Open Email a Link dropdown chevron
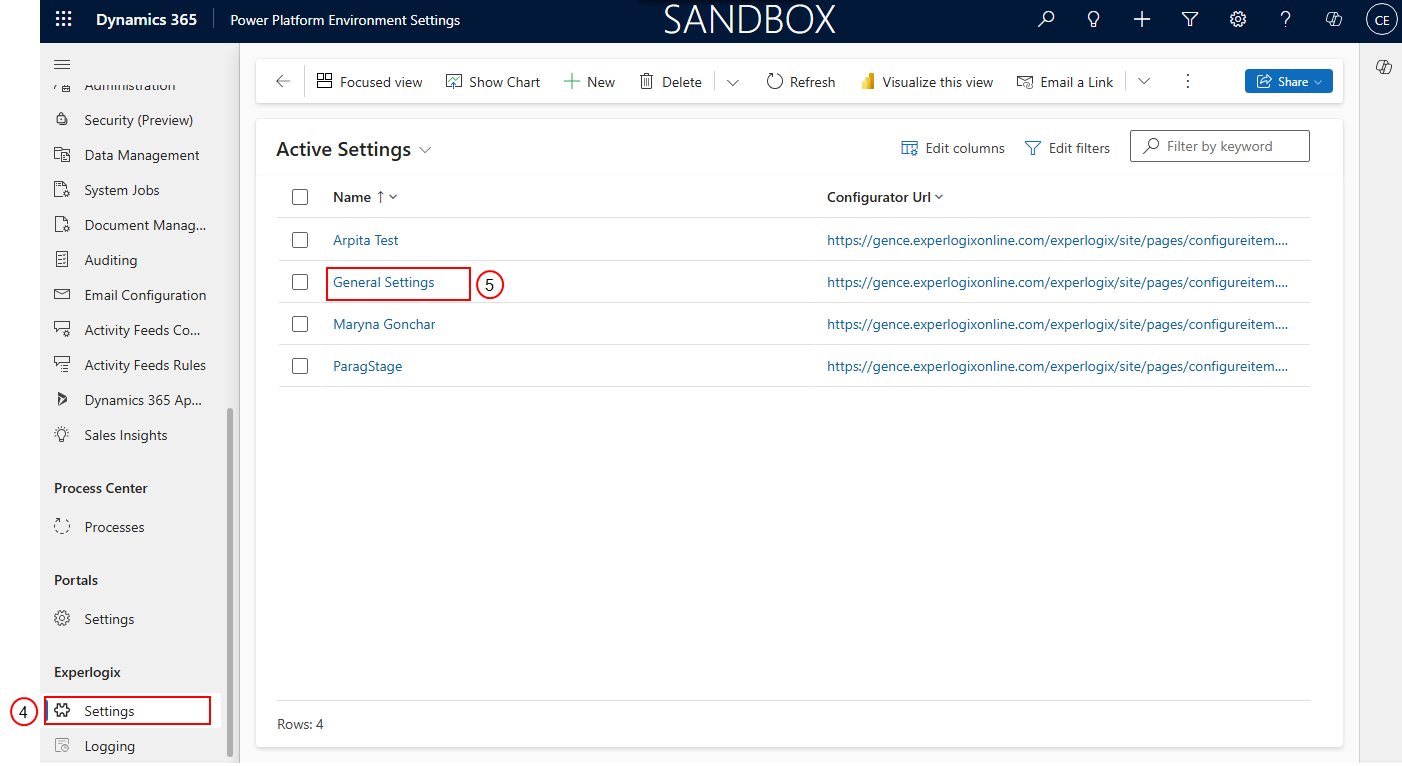The height and width of the screenshot is (766, 1402). click(1144, 82)
